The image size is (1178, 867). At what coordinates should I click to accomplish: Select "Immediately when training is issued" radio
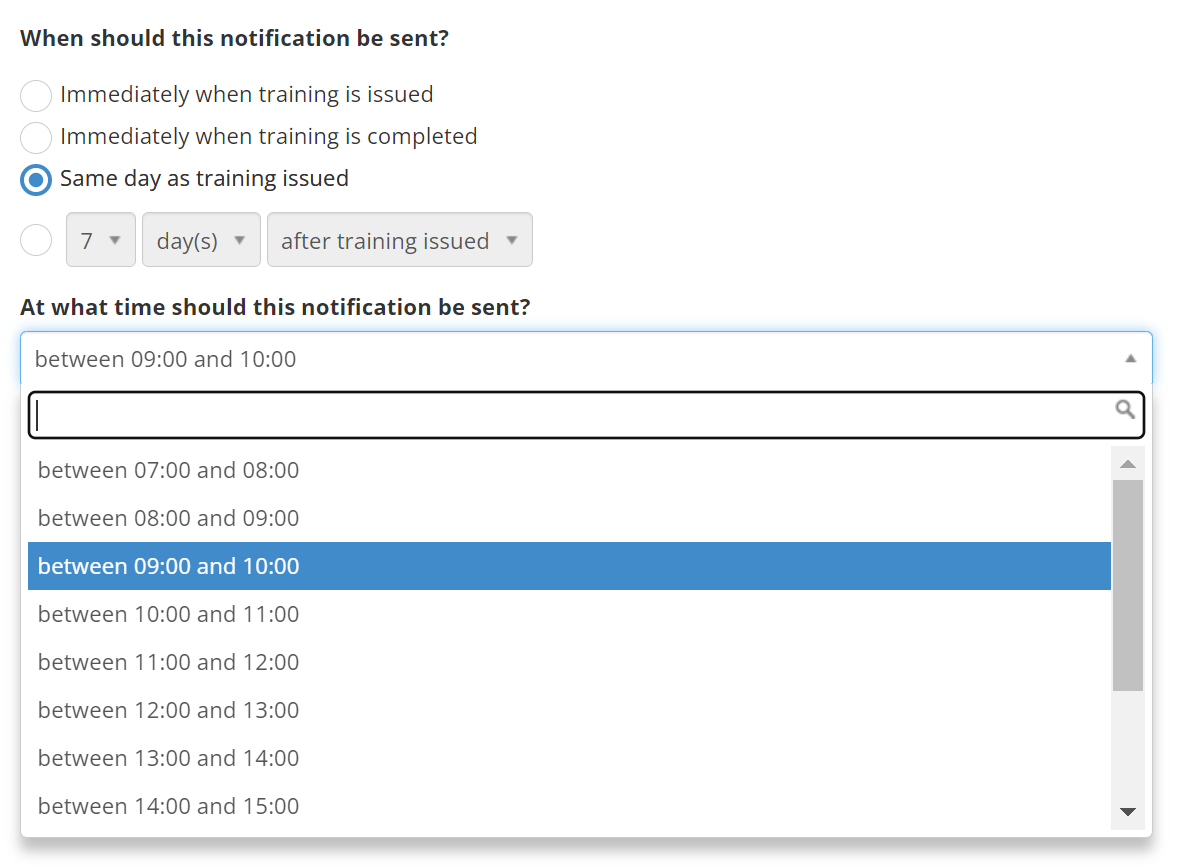click(x=36, y=96)
